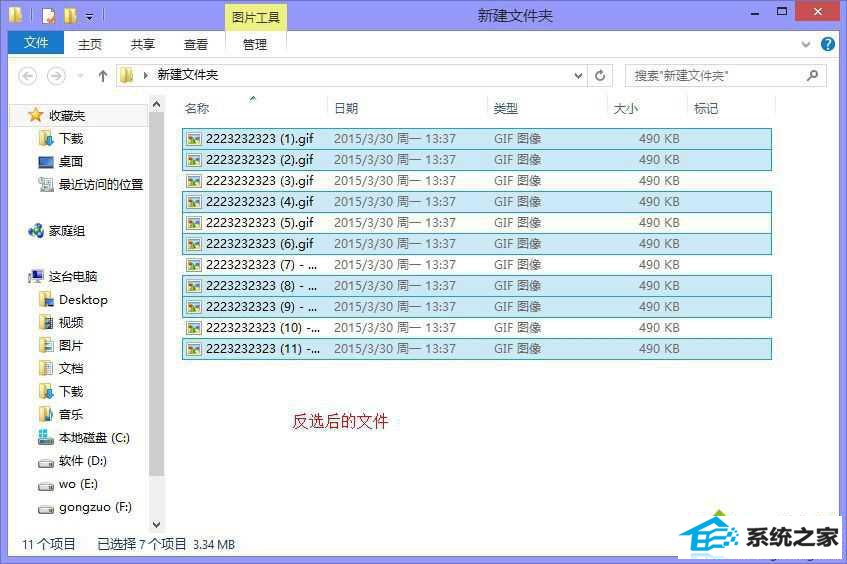Click navigation pane scroll-down arrow
This screenshot has height=564, width=847.
[x=156, y=524]
